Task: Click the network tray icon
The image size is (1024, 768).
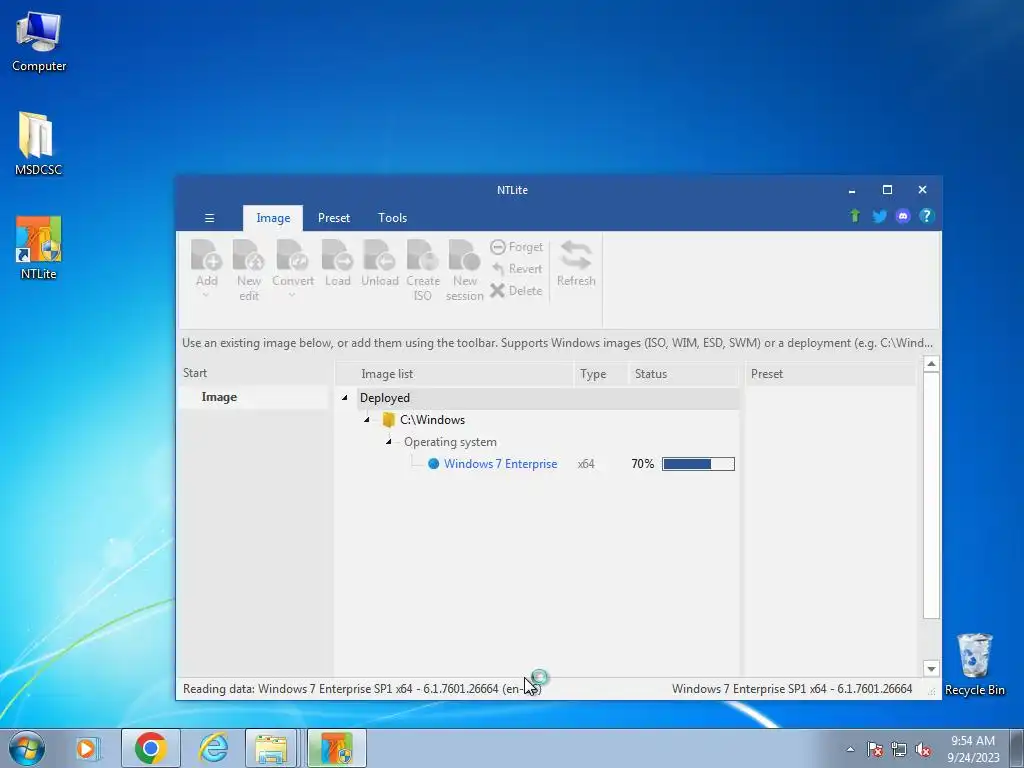Action: click(x=899, y=749)
